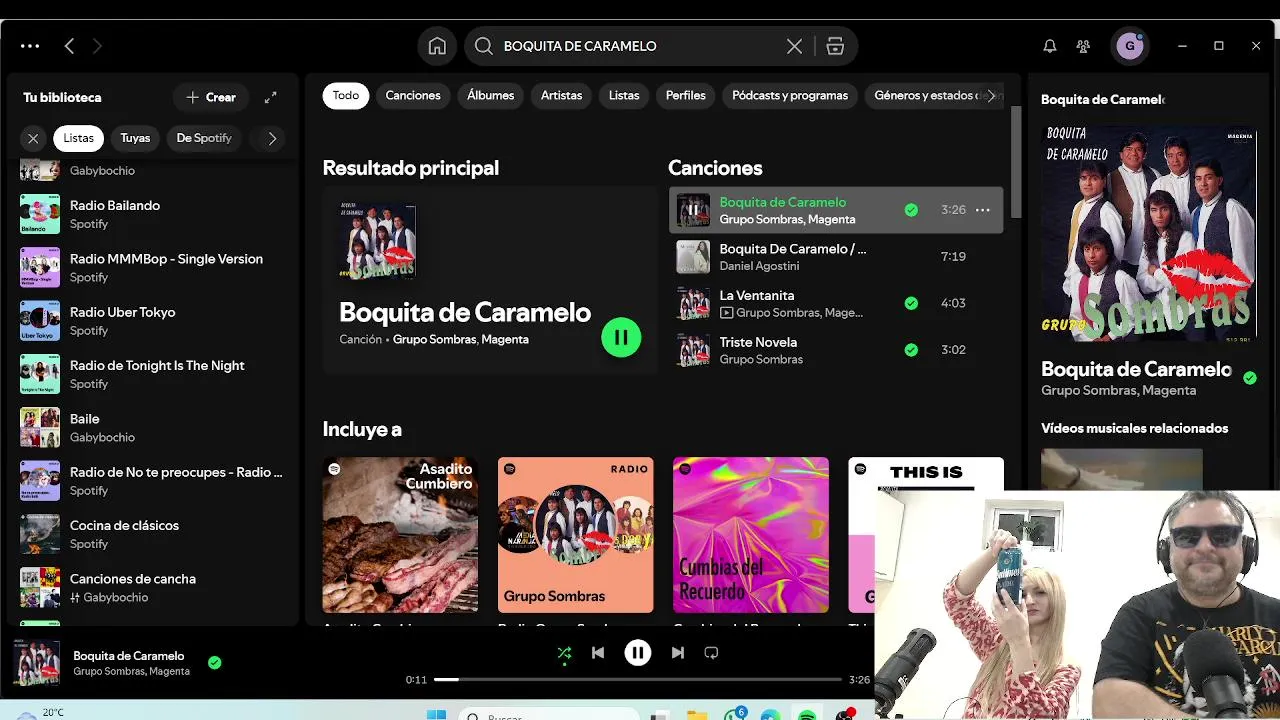This screenshot has height=720, width=1280.
Task: Toggle the De Spotify filter chip
Action: 204,138
